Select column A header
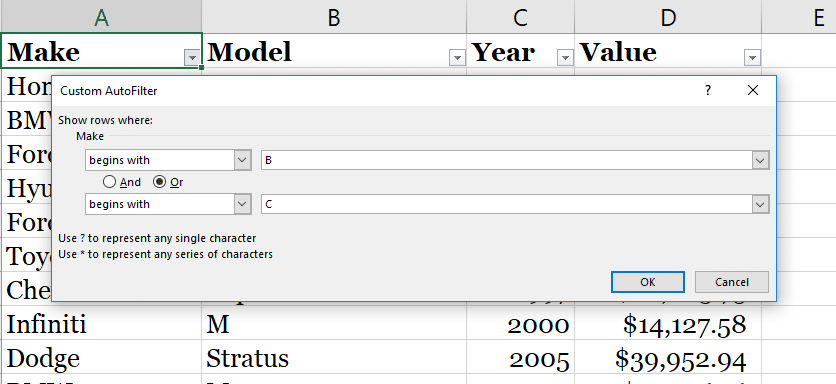Viewport: 836px width, 384px height. [101, 17]
